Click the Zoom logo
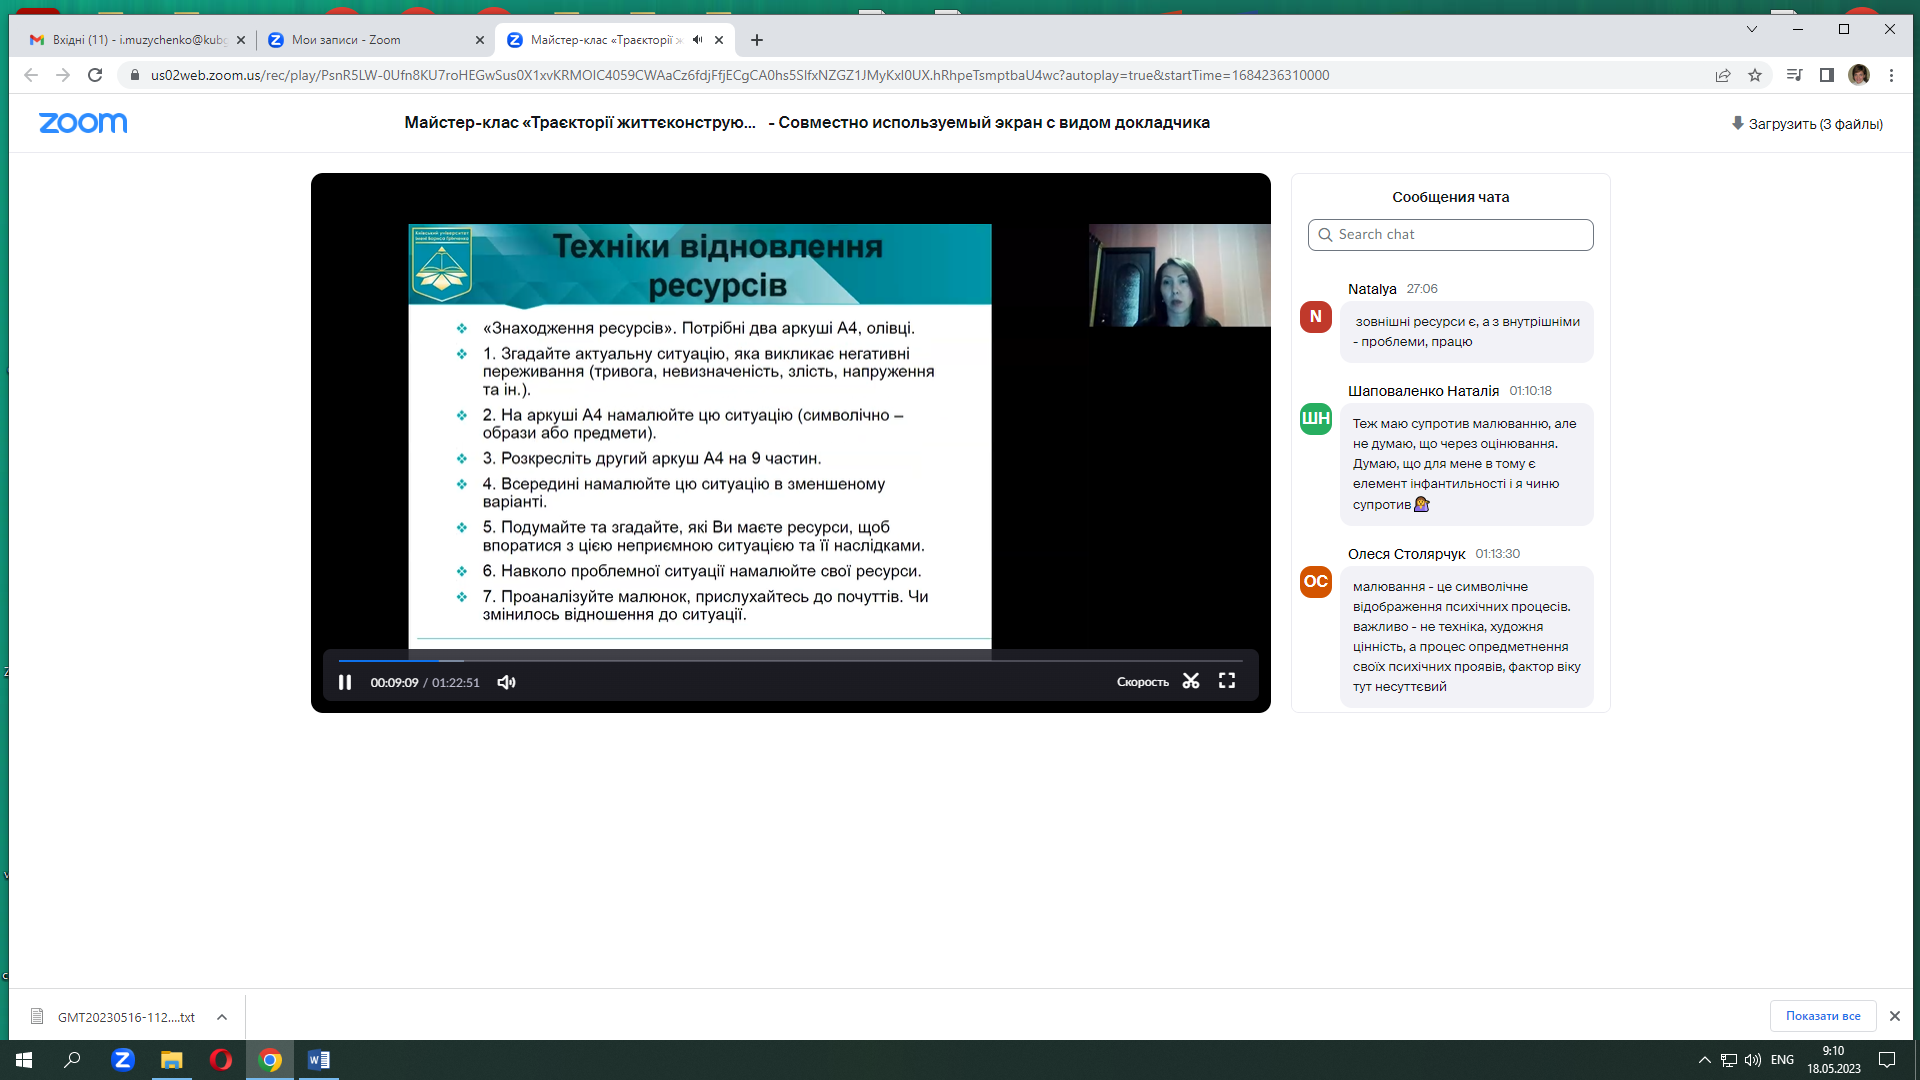The height and width of the screenshot is (1080, 1920). pos(83,123)
